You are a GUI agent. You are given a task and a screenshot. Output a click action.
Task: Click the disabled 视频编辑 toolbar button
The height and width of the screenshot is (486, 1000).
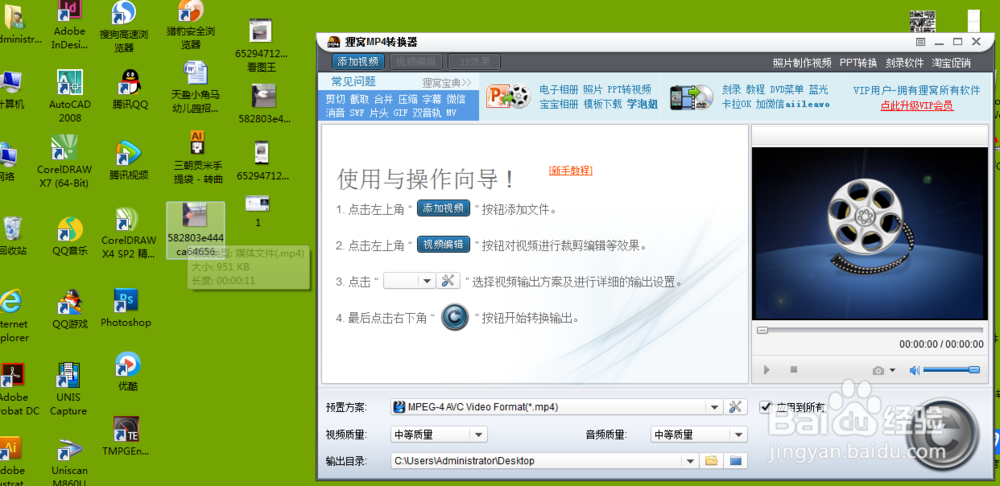coord(416,62)
